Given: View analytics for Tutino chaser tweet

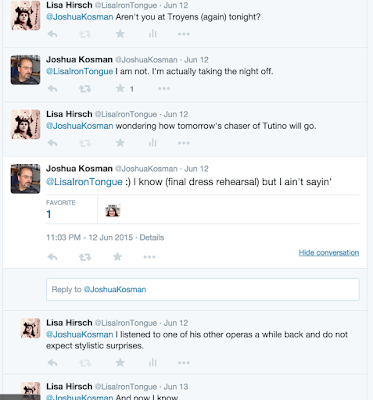Looking at the screenshot, I should (152, 143).
